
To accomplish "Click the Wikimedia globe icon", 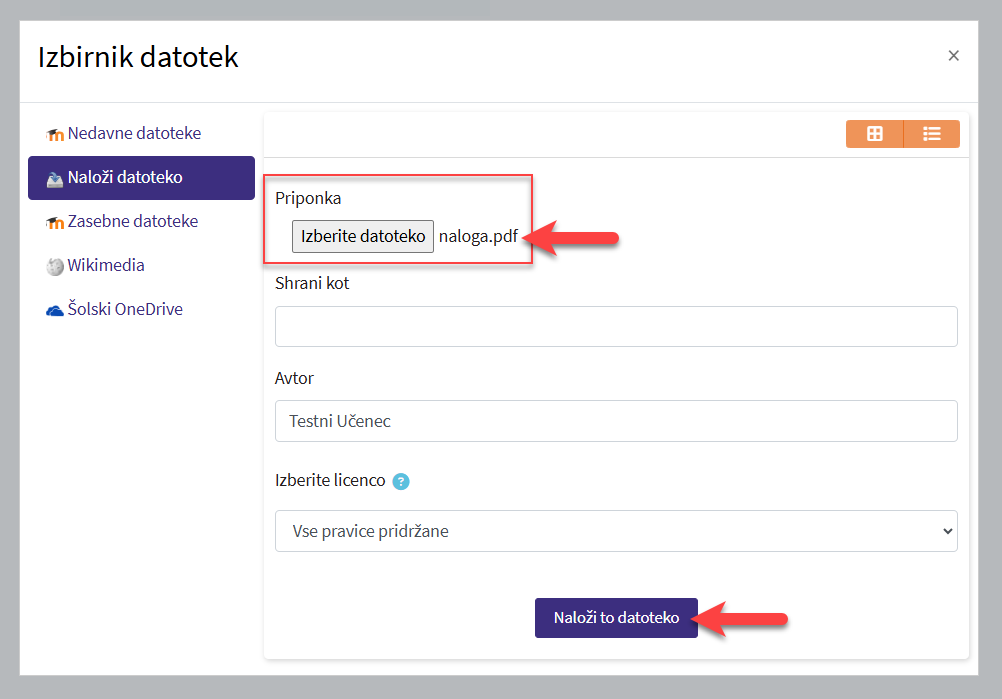I will [x=55, y=266].
